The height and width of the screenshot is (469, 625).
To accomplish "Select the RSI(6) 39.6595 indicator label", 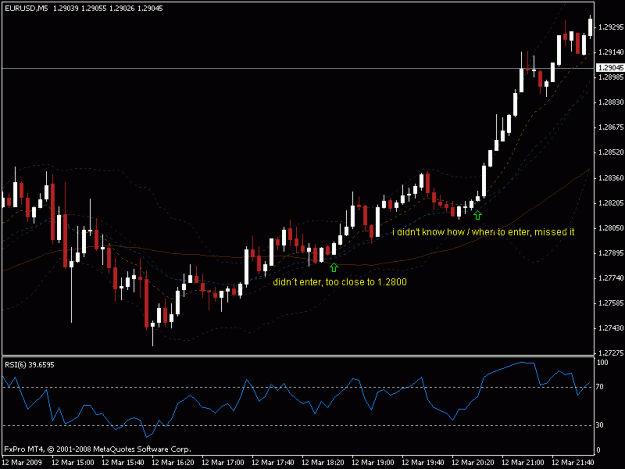I will 29,365.
